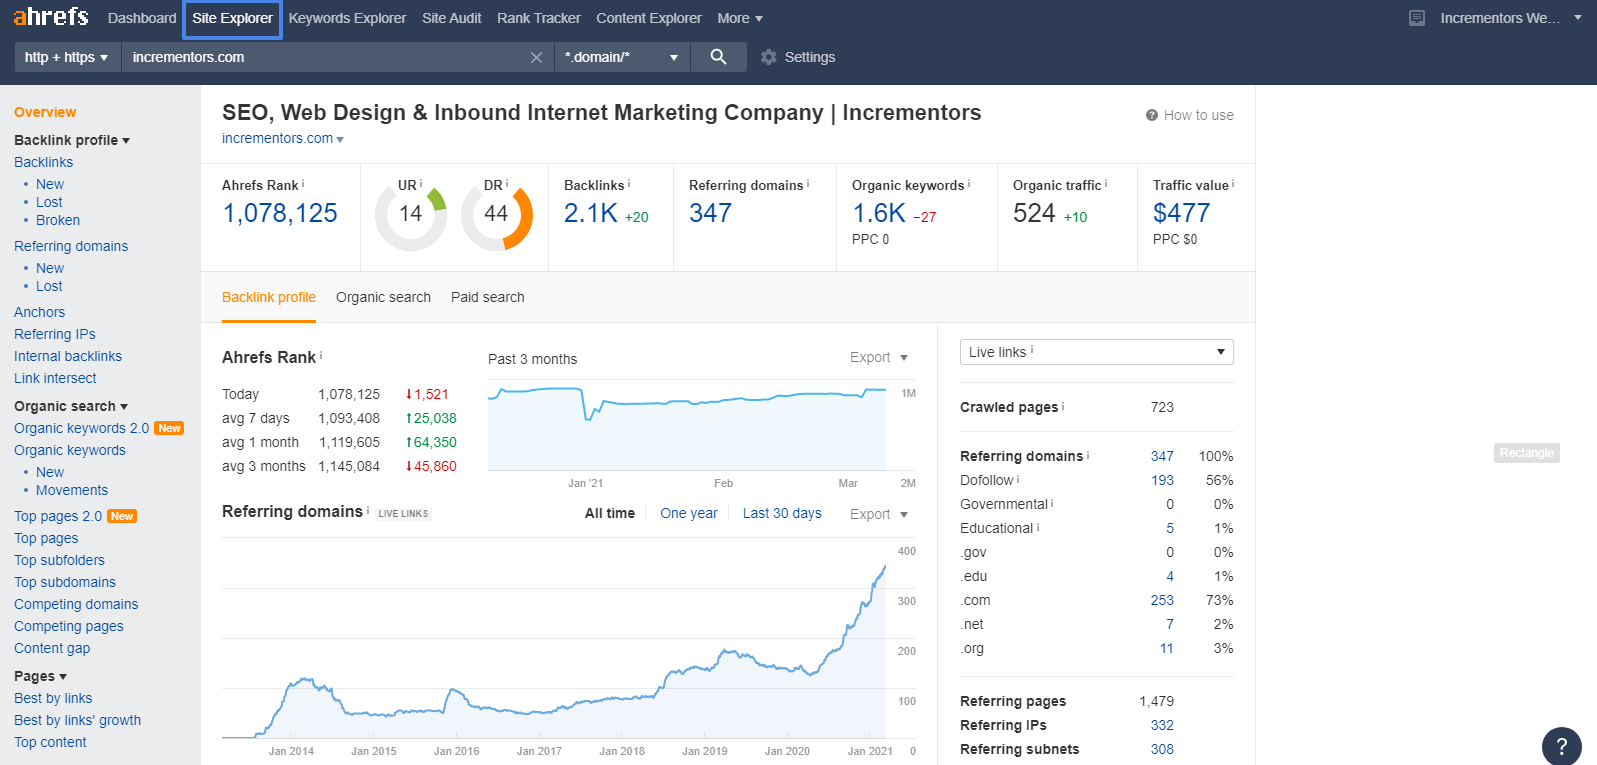Screen dimensions: 1597x765
Task: Open the Live links dropdown
Action: (1096, 352)
